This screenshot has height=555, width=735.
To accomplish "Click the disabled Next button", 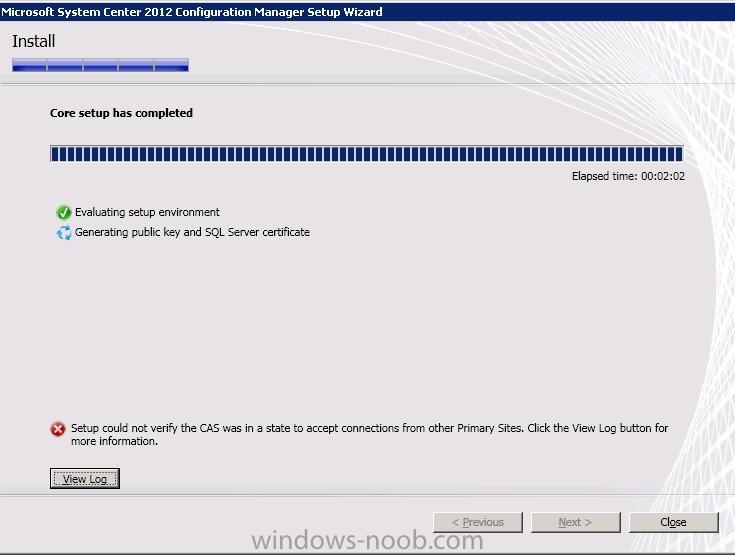I will point(575,522).
